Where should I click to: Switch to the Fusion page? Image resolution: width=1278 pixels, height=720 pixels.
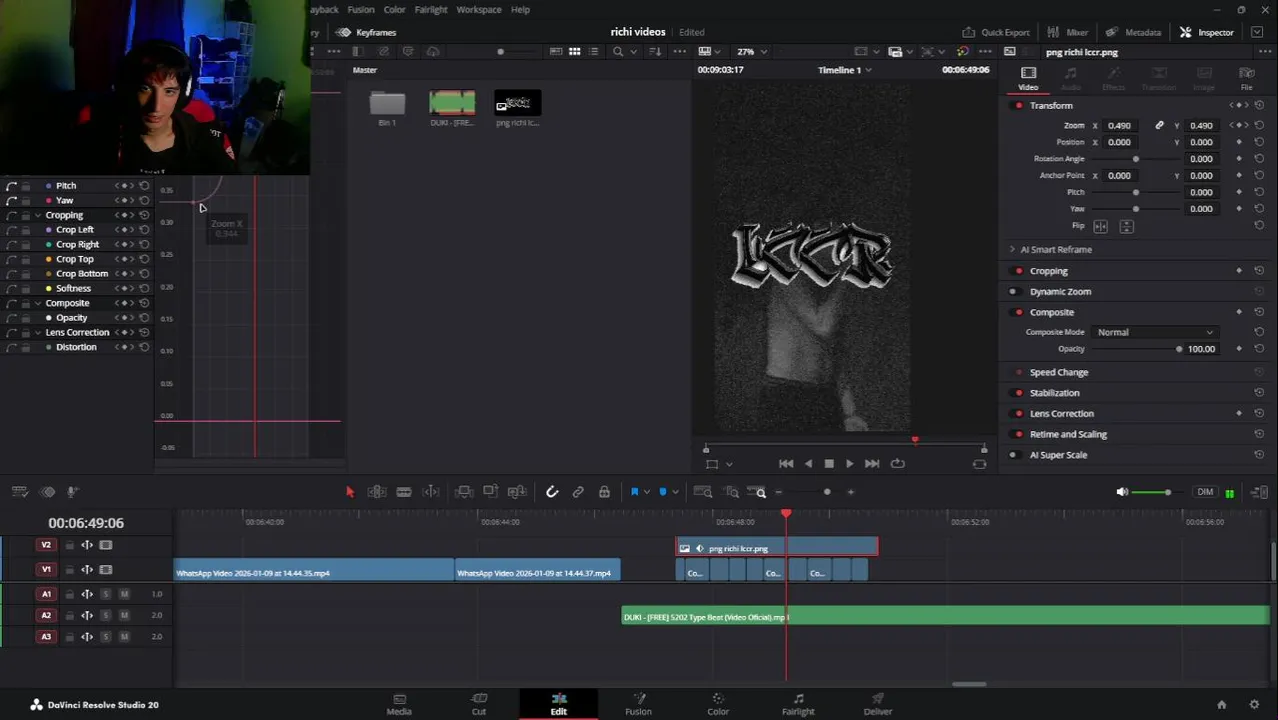(638, 704)
